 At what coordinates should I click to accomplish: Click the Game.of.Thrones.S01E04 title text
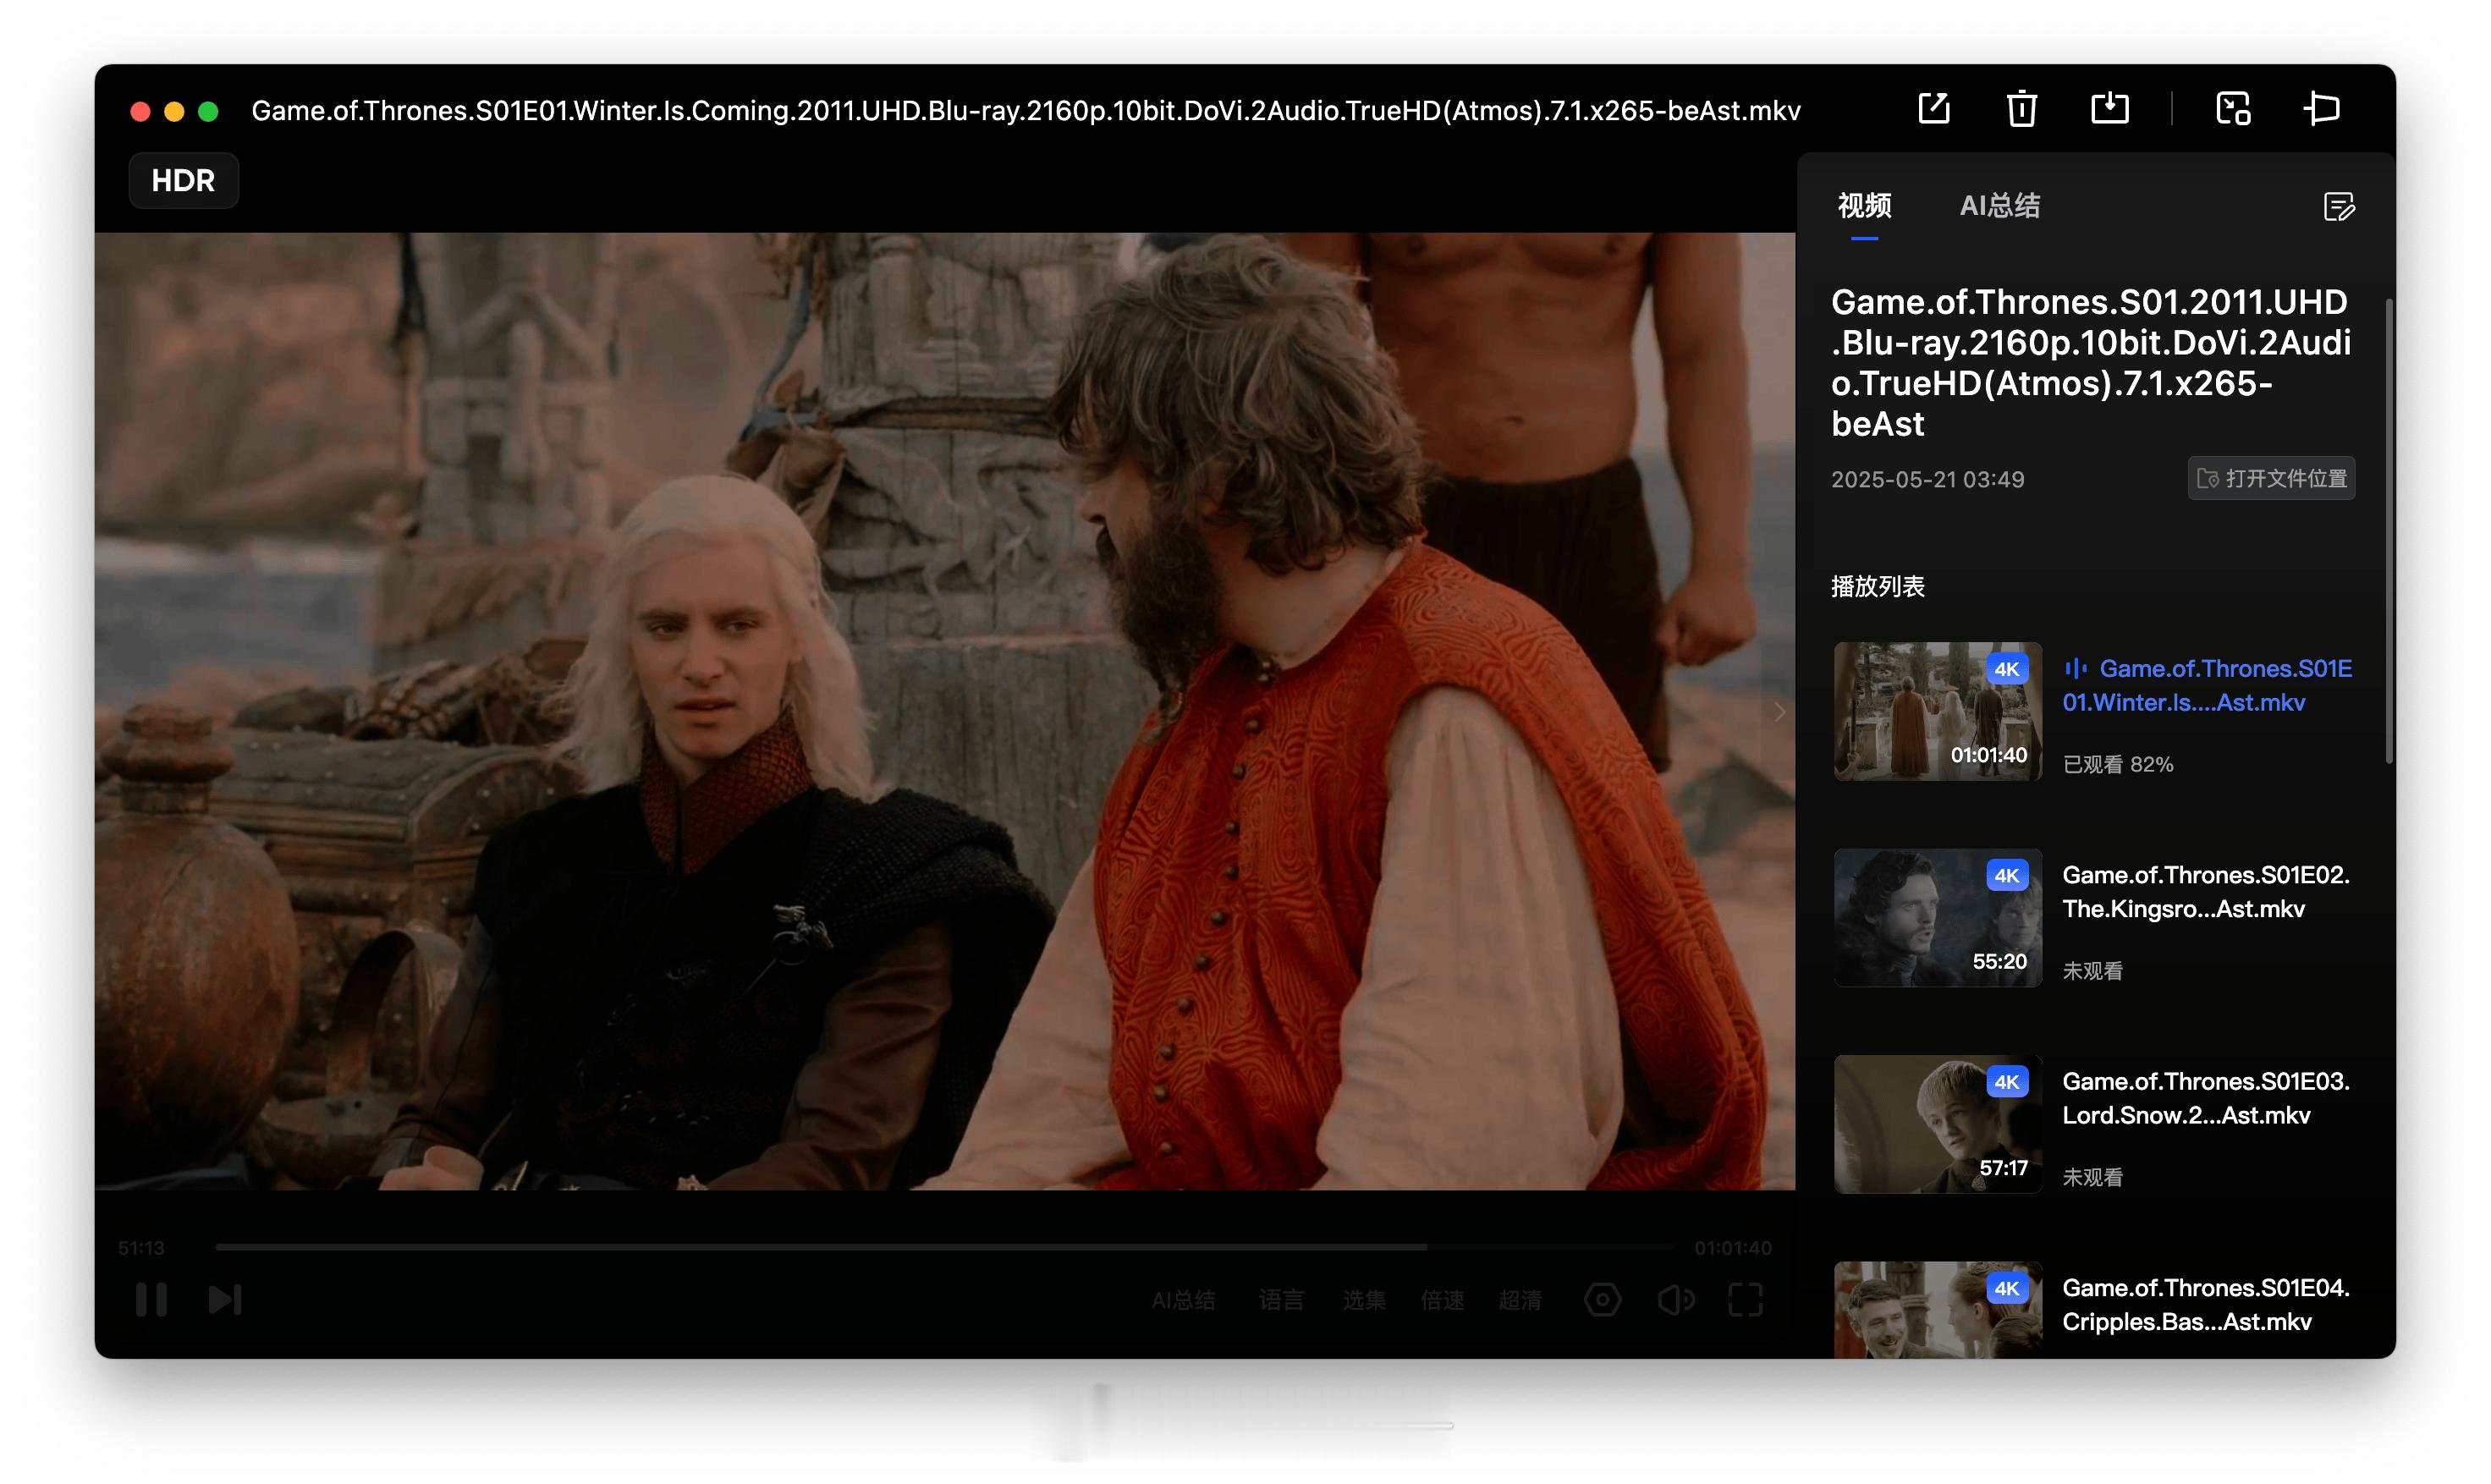[2205, 1304]
